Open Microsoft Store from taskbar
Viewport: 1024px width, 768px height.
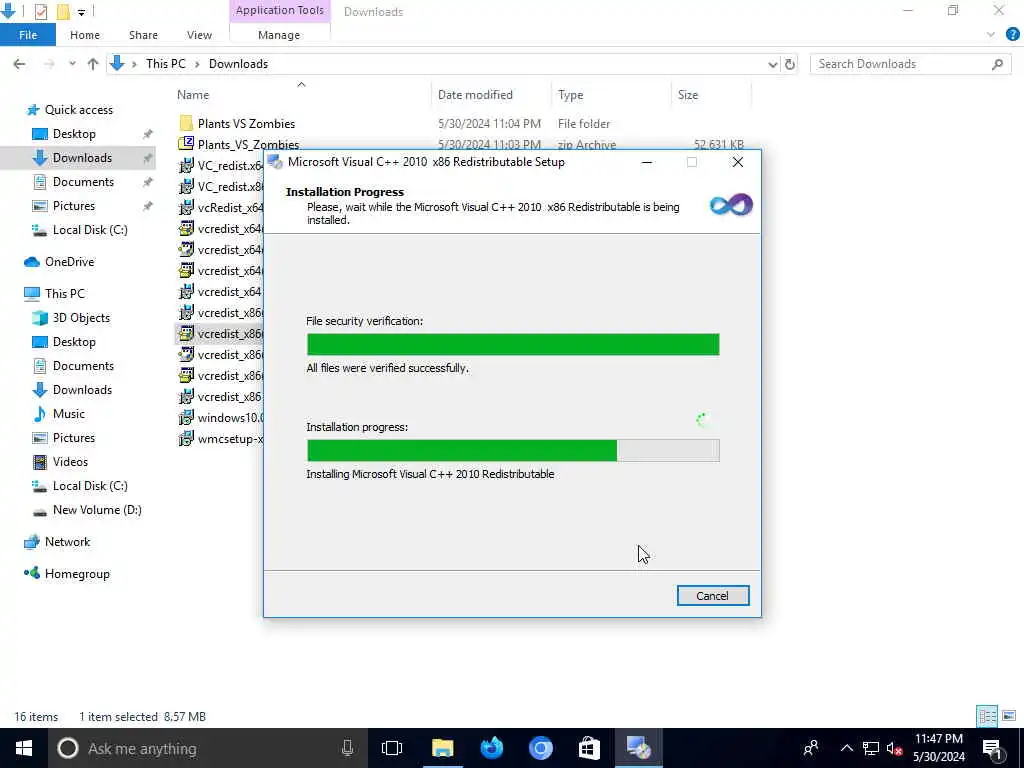tap(589, 748)
